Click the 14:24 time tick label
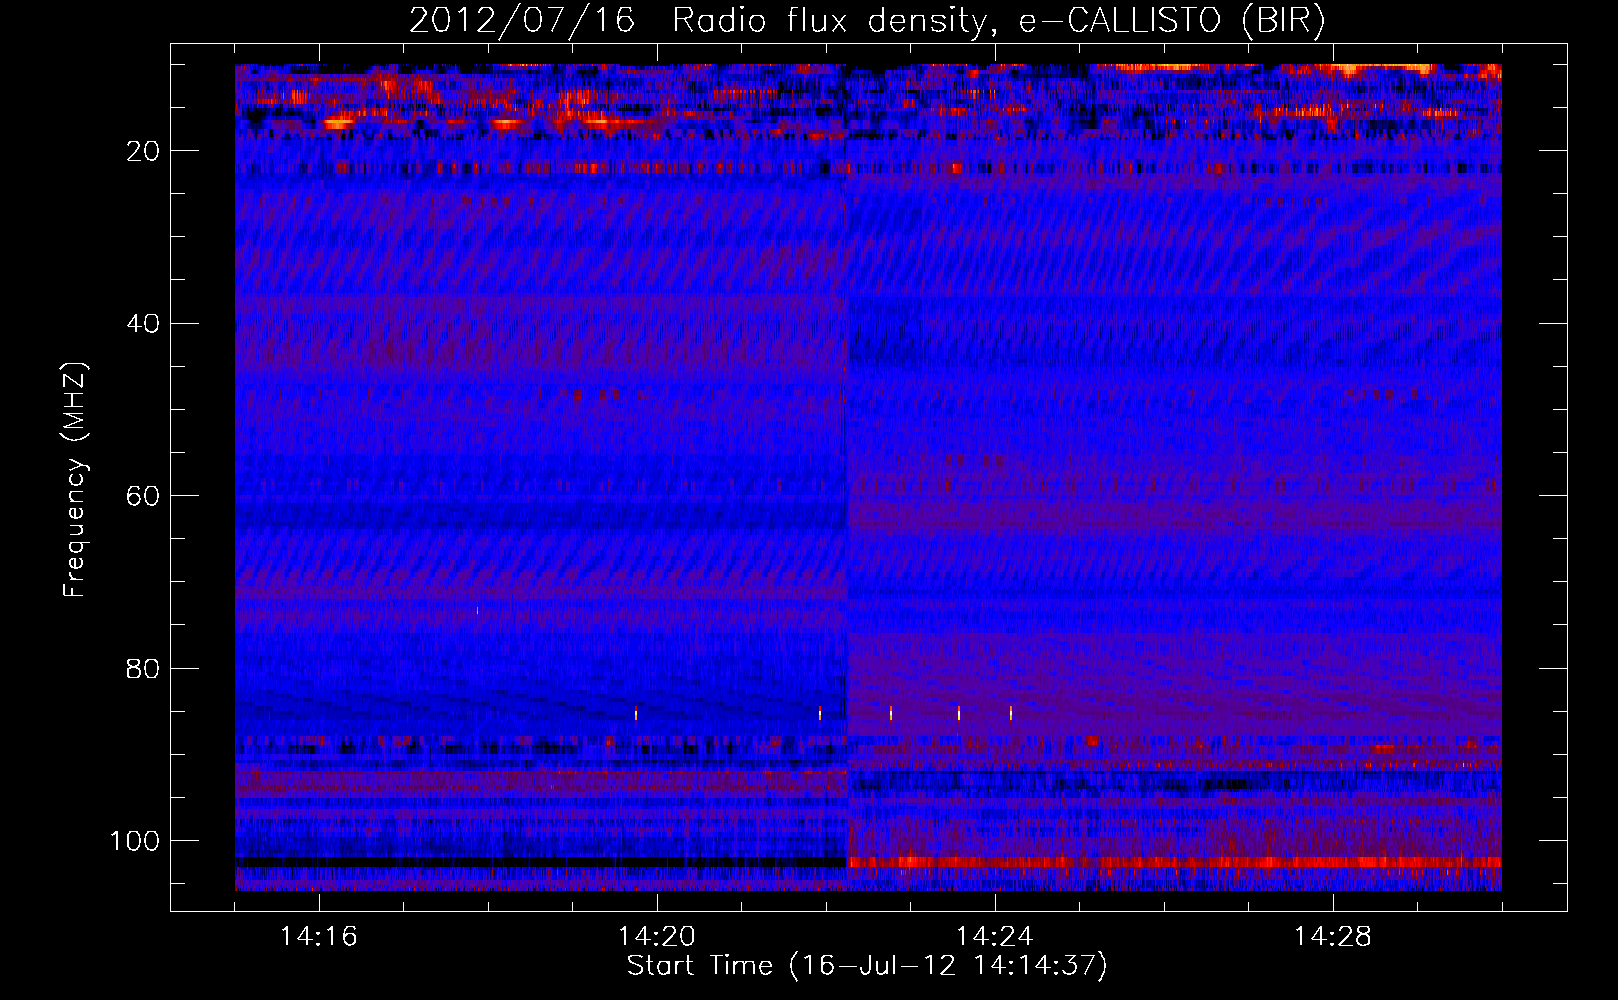Viewport: 1618px width, 1000px height. tap(995, 937)
